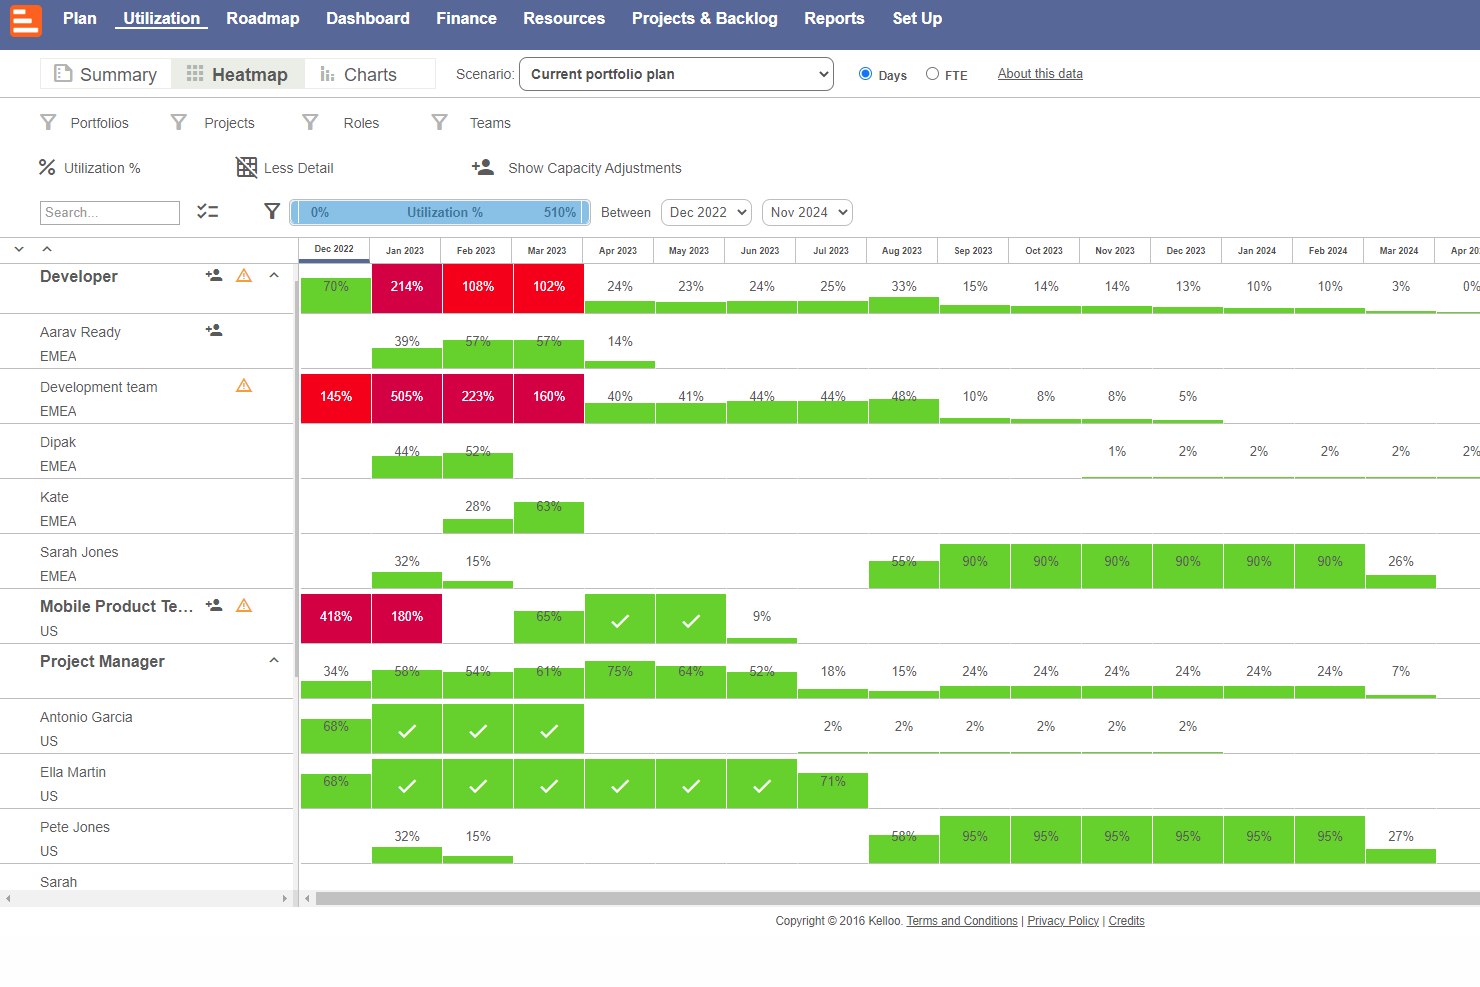The width and height of the screenshot is (1480, 987).
Task: Switch to the Charts tab
Action: [358, 74]
